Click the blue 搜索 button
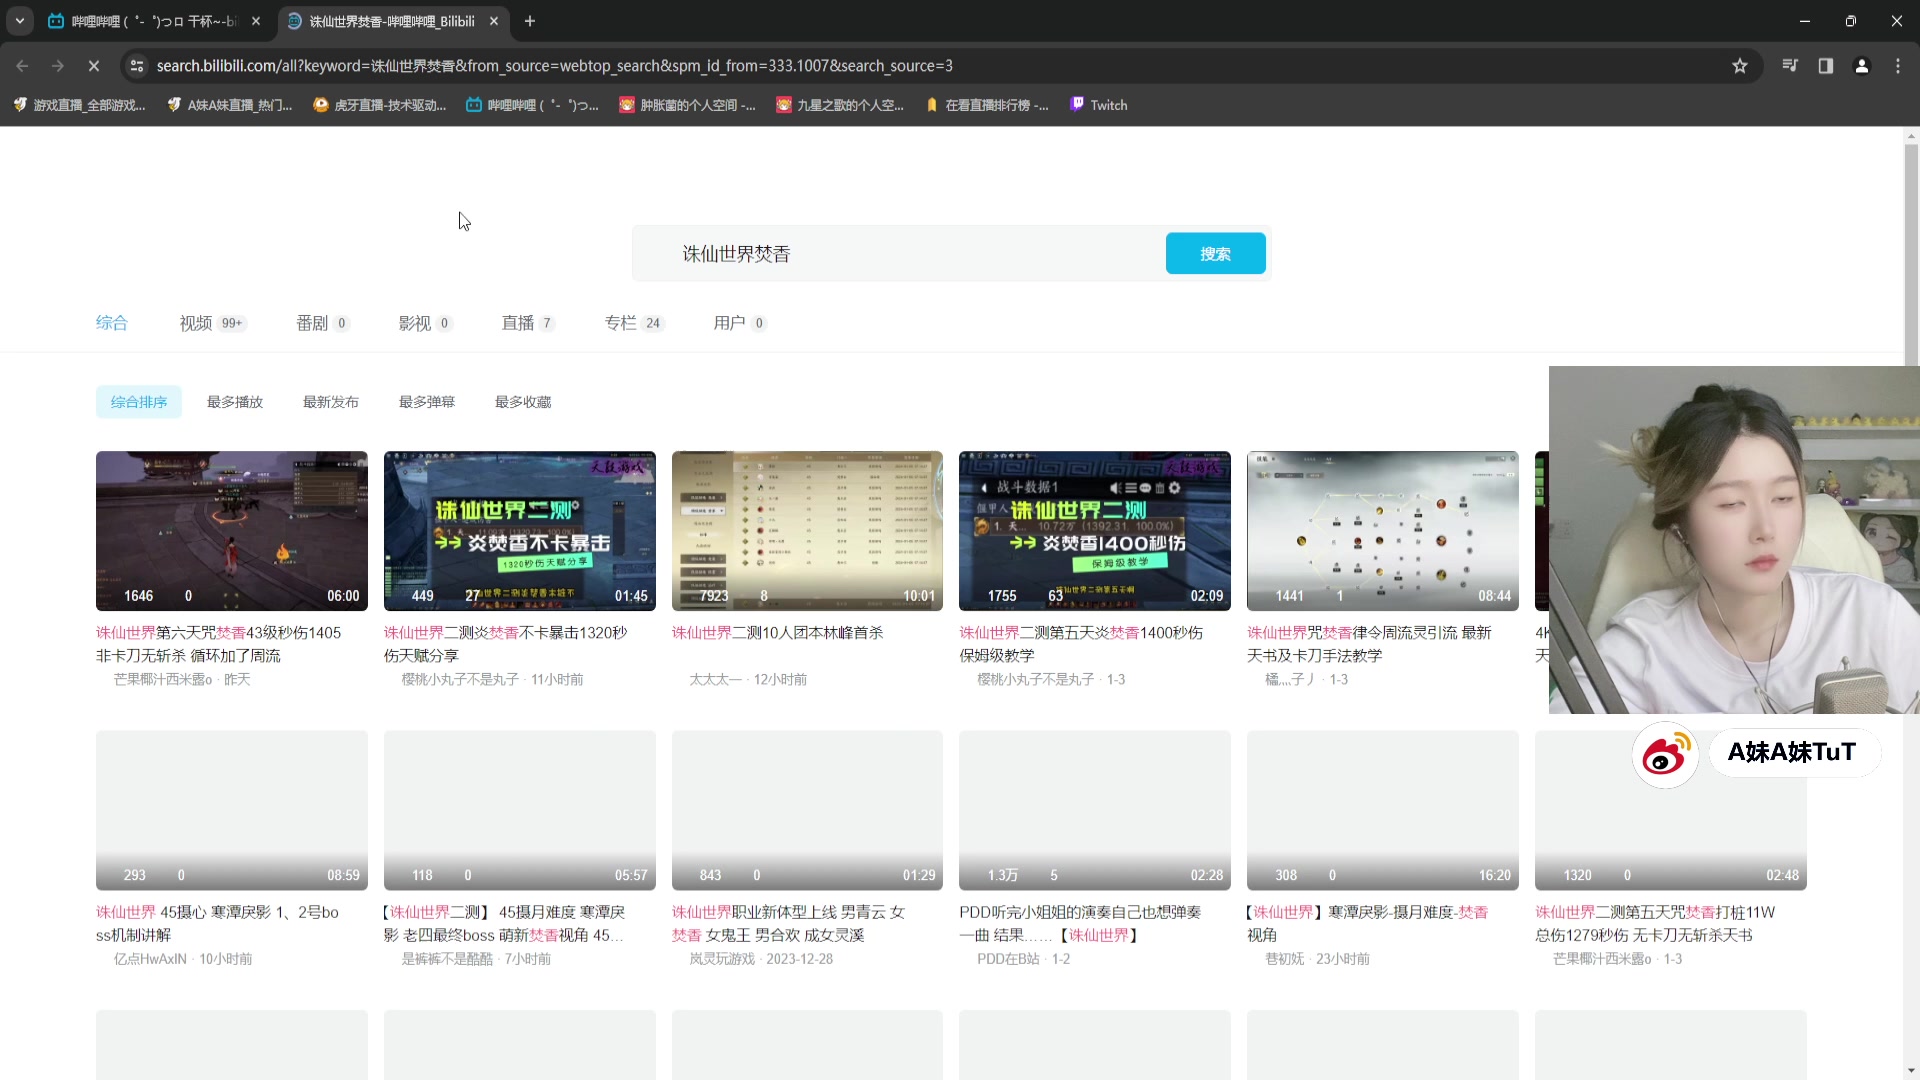 pos(1215,254)
